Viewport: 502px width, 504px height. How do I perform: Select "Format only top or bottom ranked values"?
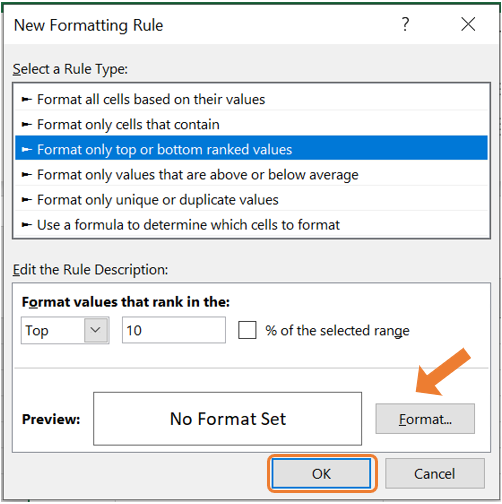pos(251,149)
